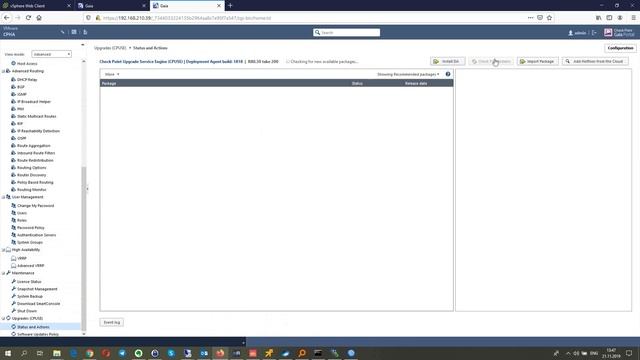
Task: Collapse the High Availability tree group
Action: (3, 250)
